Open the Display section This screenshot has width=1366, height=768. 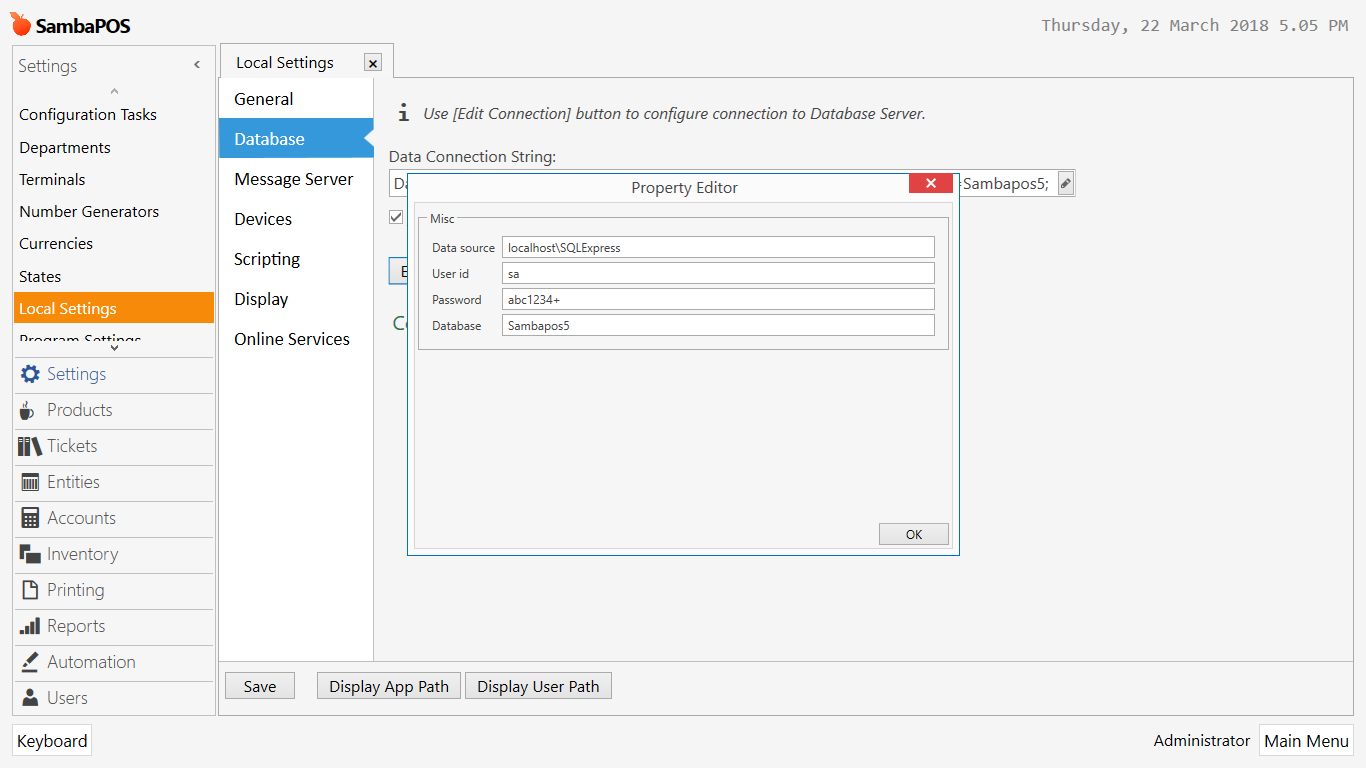pos(296,299)
